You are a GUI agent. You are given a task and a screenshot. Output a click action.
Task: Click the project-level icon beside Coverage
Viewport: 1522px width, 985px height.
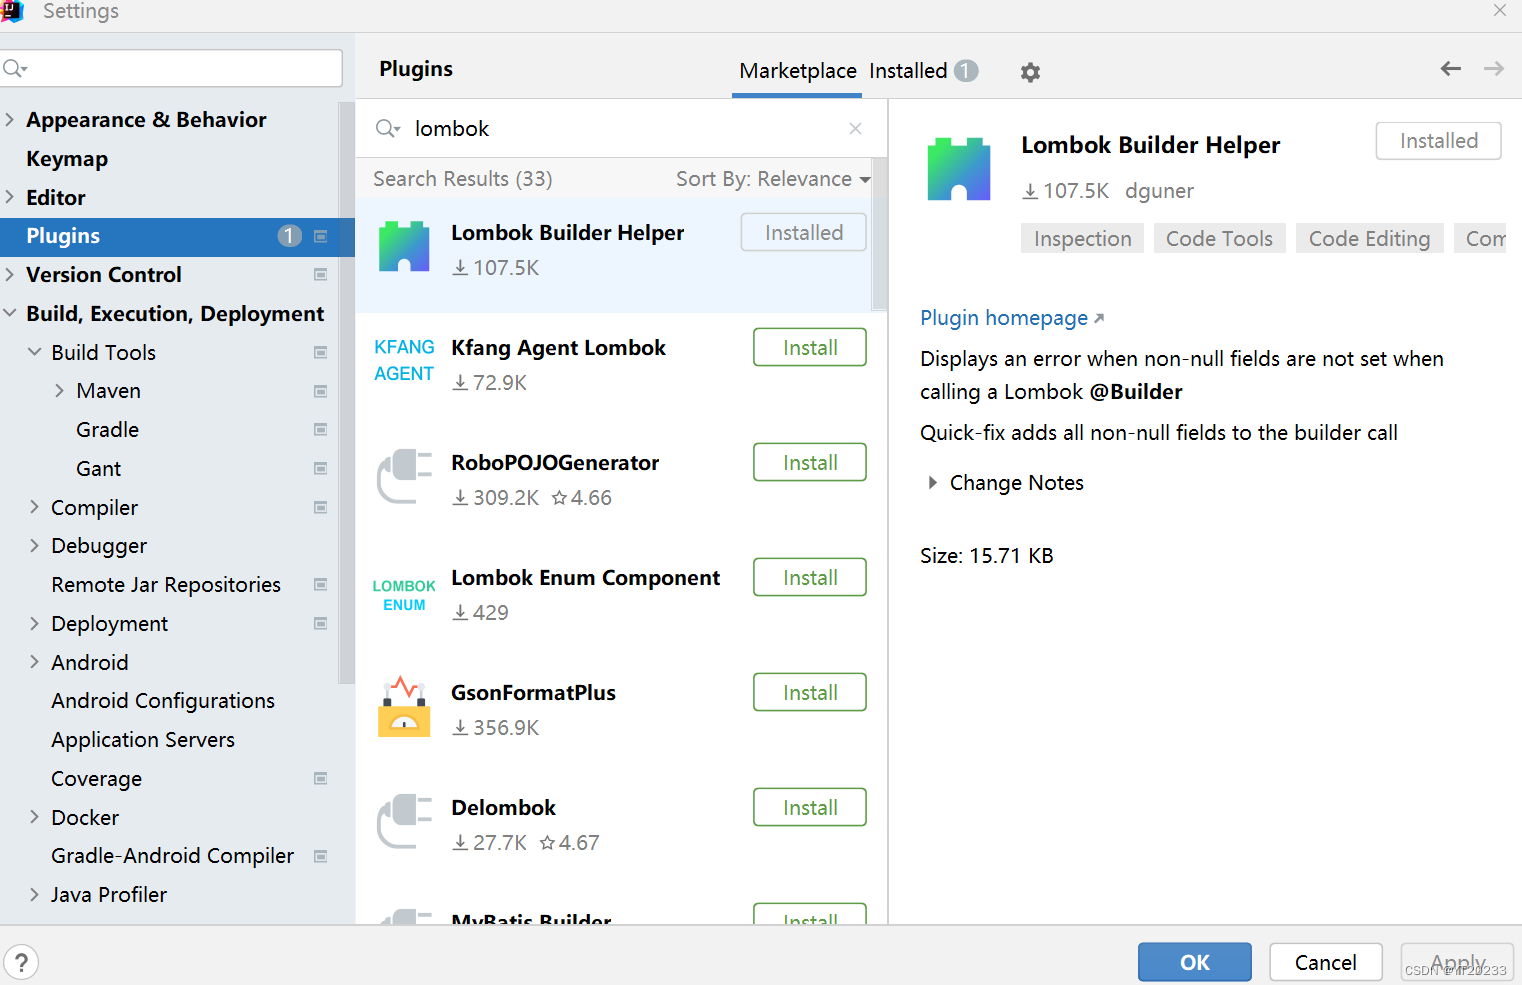point(321,778)
